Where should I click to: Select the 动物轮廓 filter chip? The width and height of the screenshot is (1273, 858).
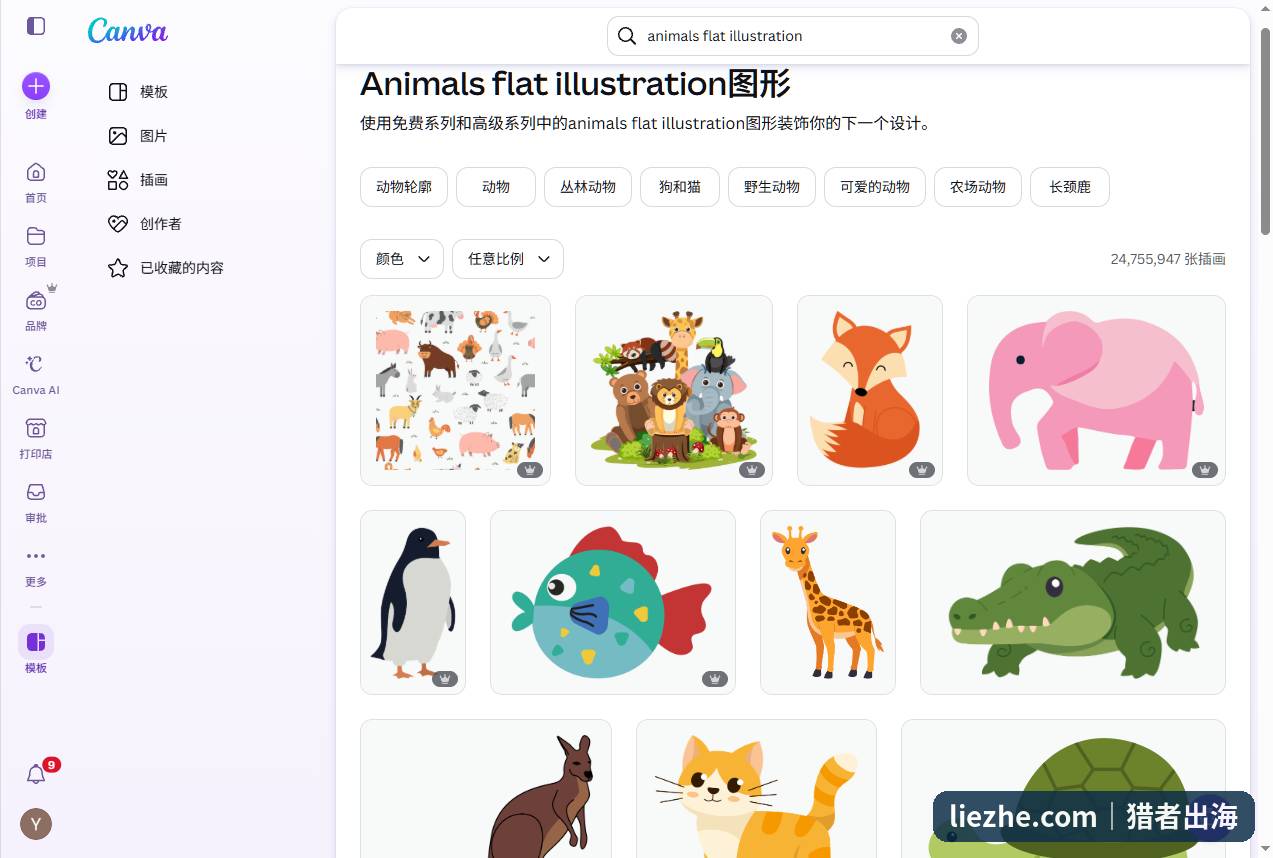tap(404, 187)
